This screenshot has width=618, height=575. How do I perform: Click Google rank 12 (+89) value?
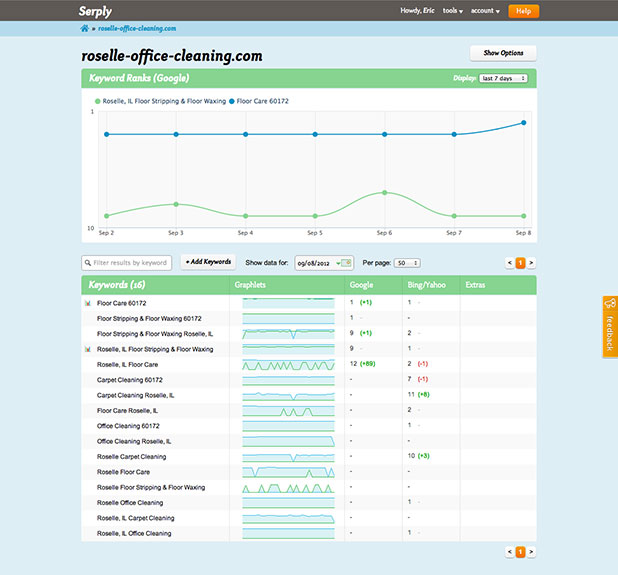point(363,364)
